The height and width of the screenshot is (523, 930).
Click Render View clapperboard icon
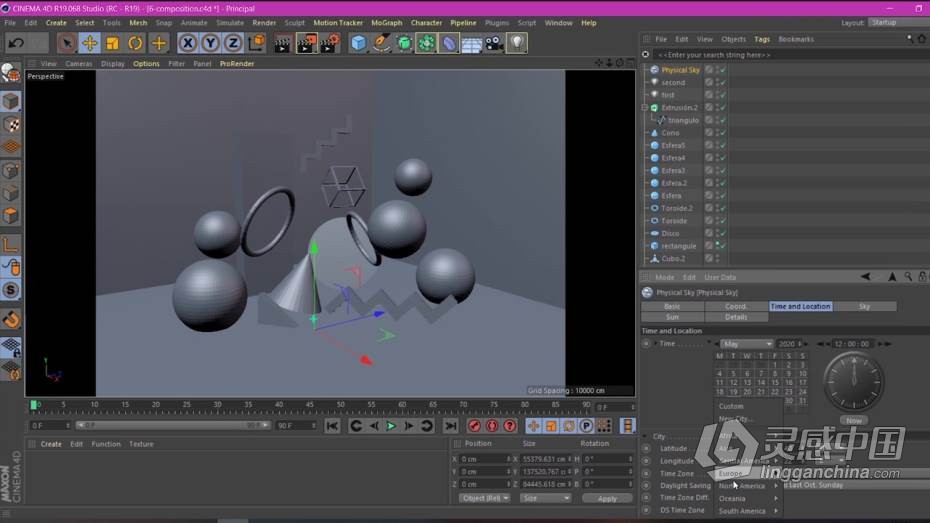[283, 43]
